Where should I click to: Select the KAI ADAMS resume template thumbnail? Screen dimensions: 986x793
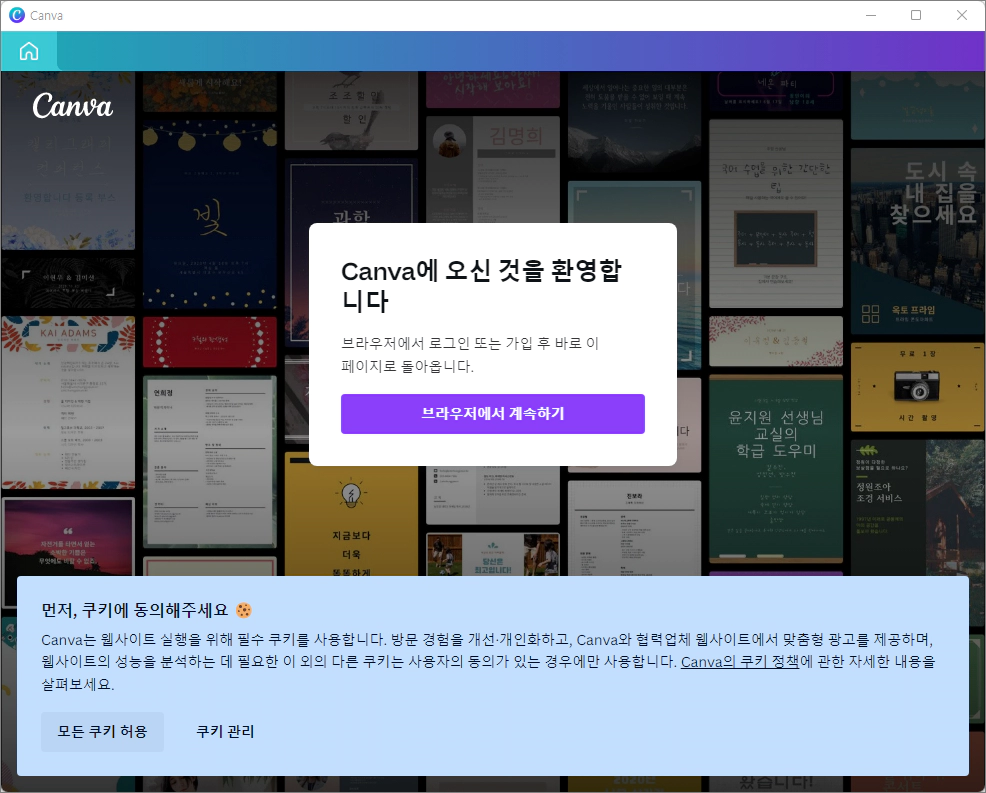click(69, 402)
